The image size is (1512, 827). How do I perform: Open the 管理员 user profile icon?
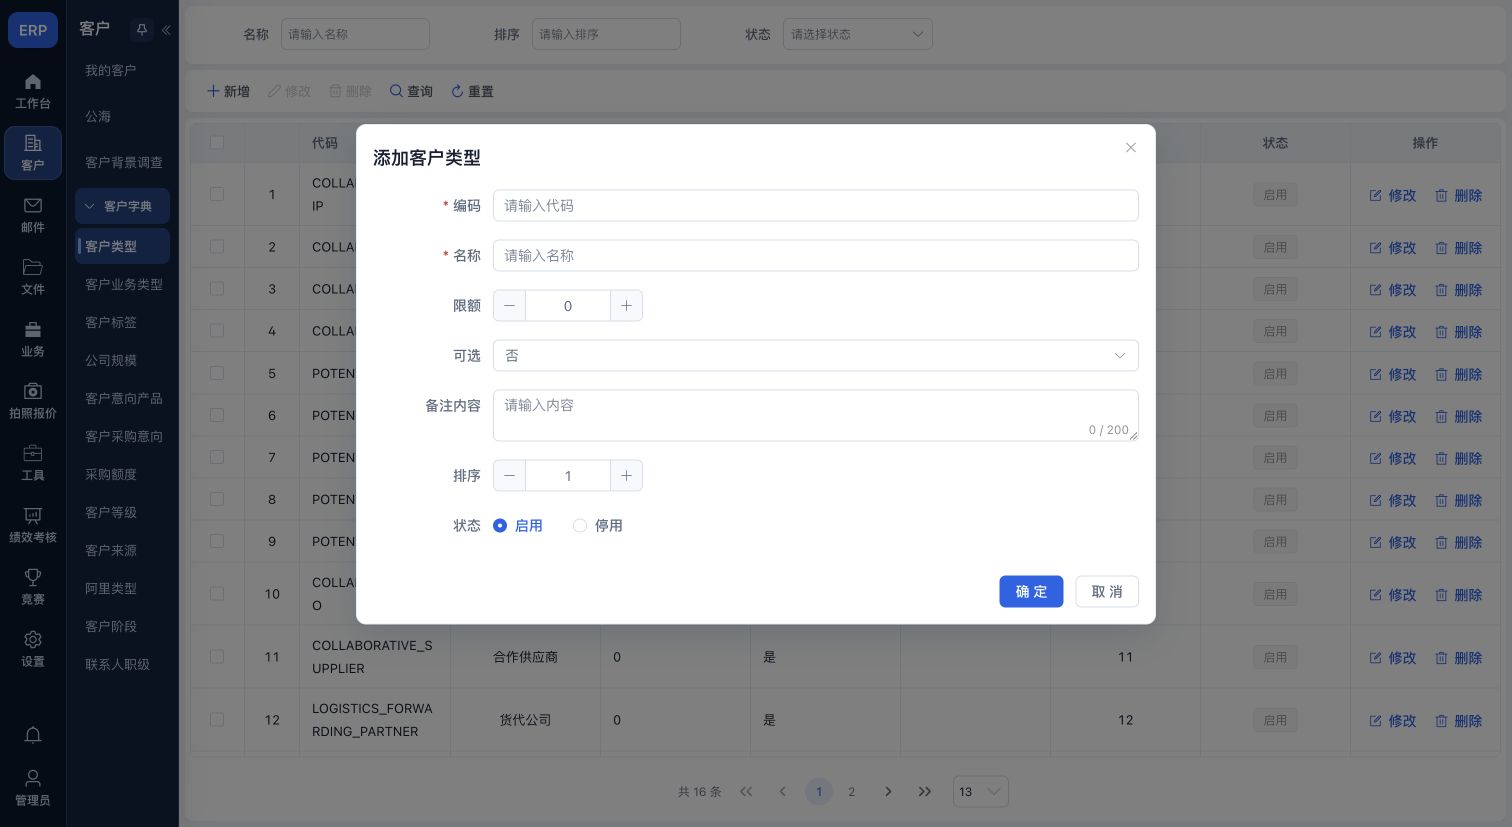(33, 778)
